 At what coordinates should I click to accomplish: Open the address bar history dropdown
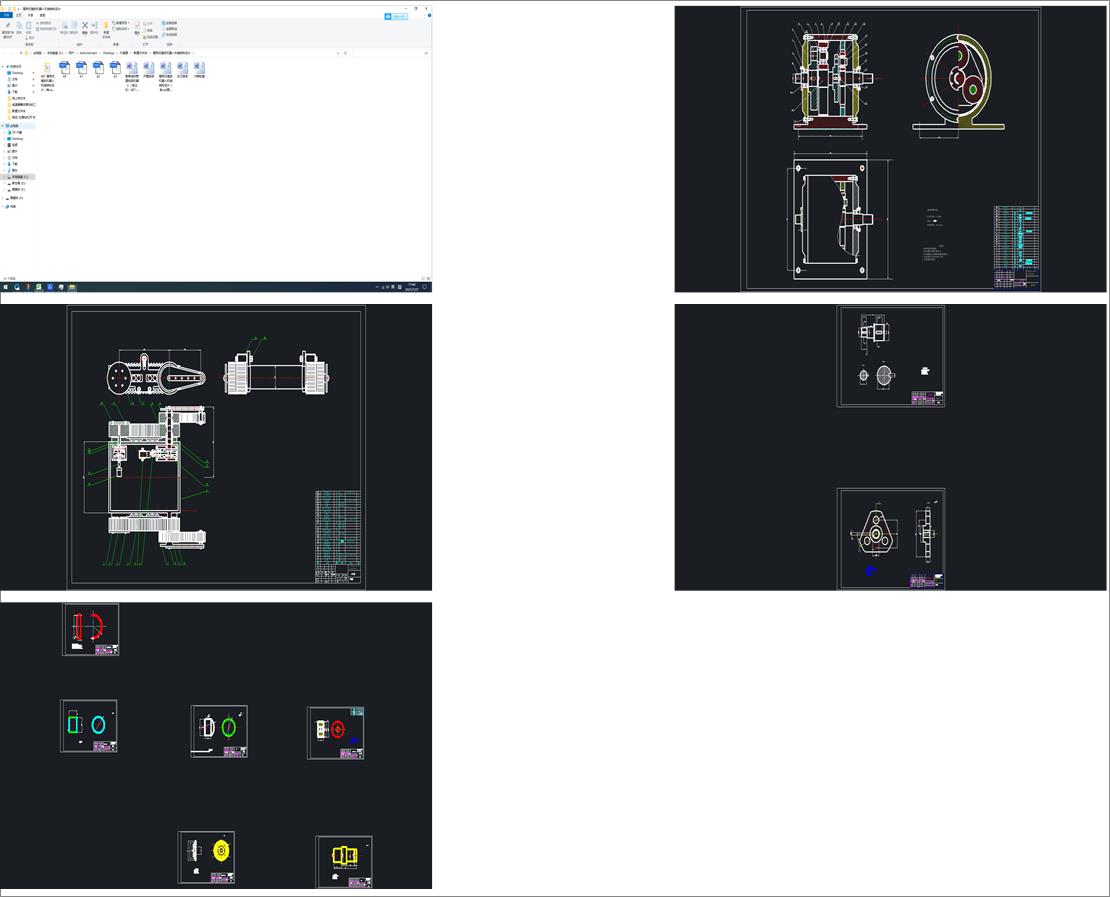click(338, 53)
